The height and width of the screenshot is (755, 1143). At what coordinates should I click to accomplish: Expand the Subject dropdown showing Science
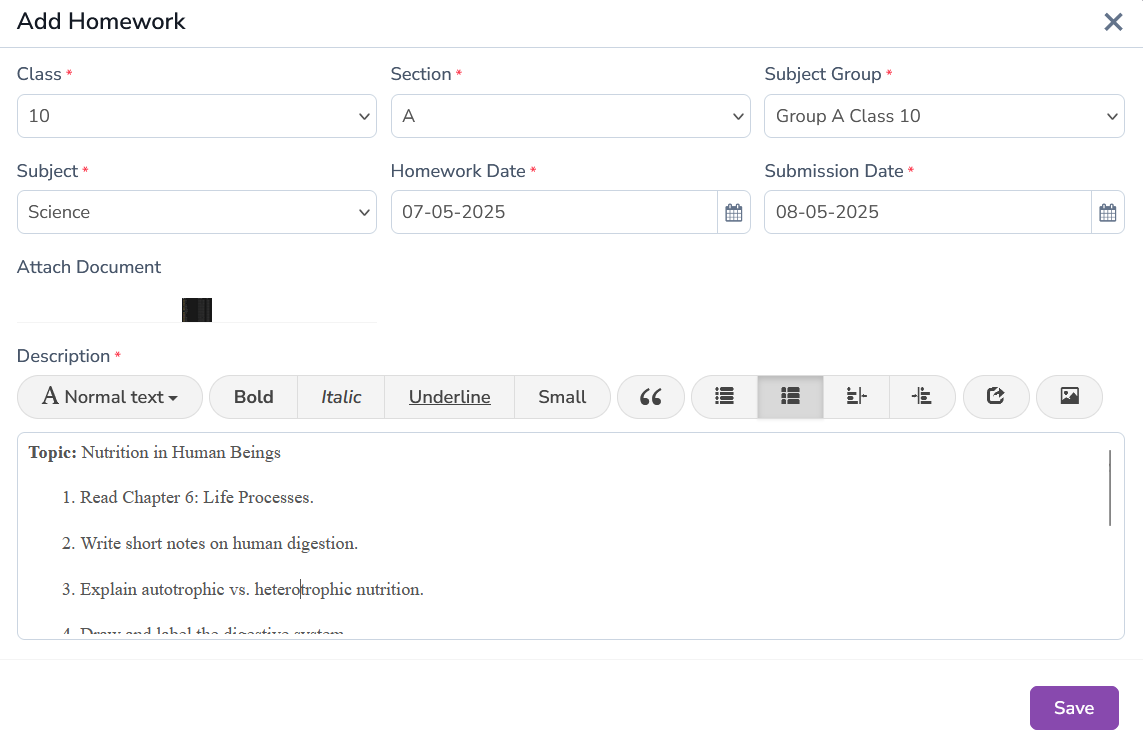[197, 213]
